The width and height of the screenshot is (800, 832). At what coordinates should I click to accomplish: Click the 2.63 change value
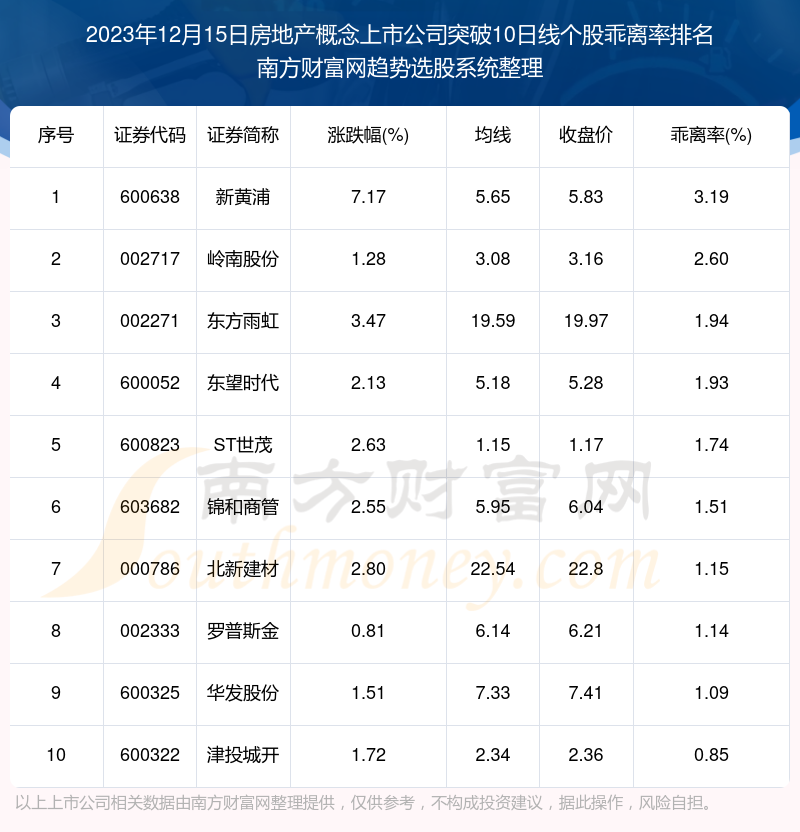point(368,445)
